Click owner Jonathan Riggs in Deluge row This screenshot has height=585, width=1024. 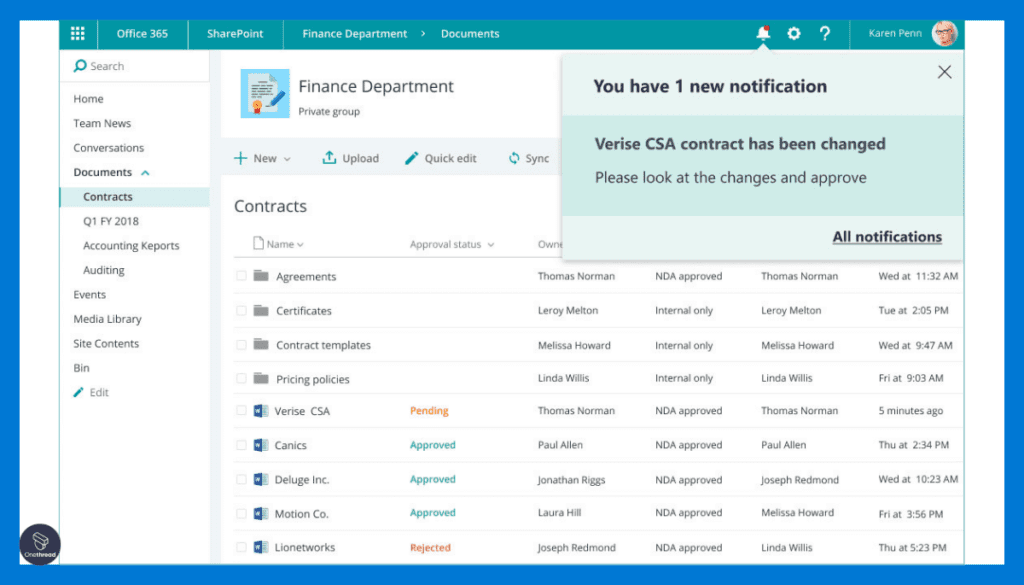[x=571, y=480]
